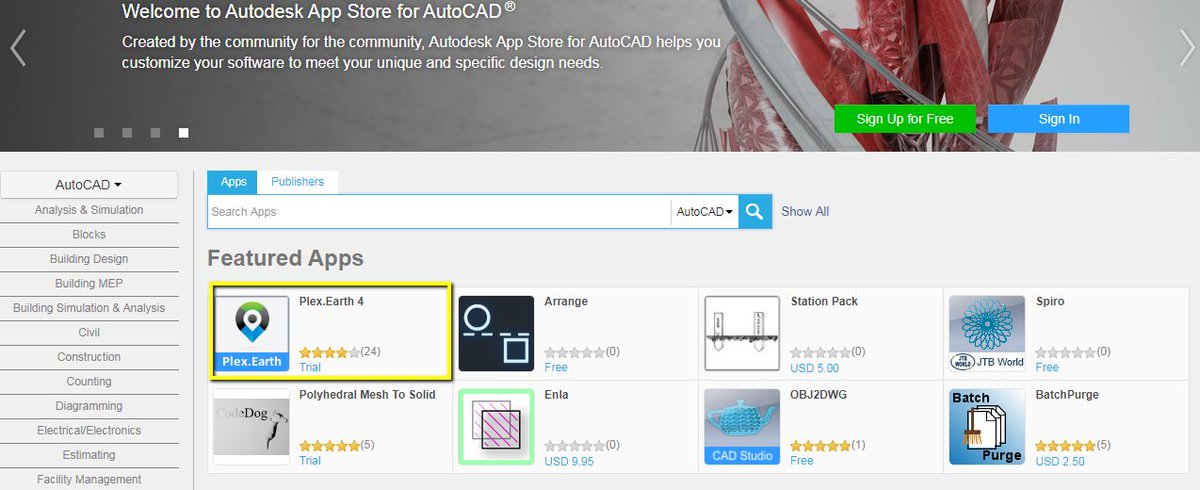The width and height of the screenshot is (1200, 490).
Task: Select the Civil category
Action: coord(89,333)
